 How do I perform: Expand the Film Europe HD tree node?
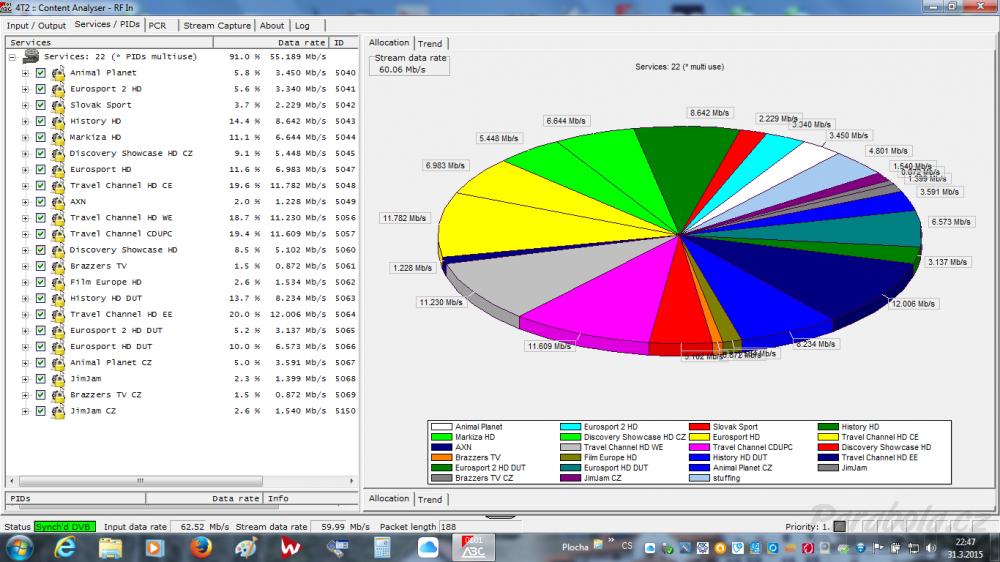pos(26,283)
